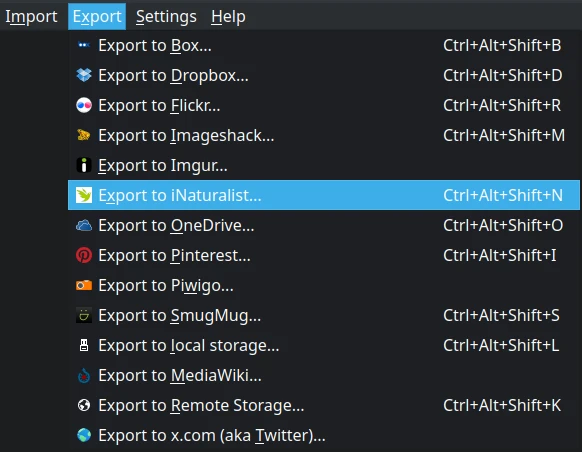Viewport: 582px width, 452px height.
Task: Click the Ctrl+Alt+Shift+N shortcut text
Action: tap(503, 195)
